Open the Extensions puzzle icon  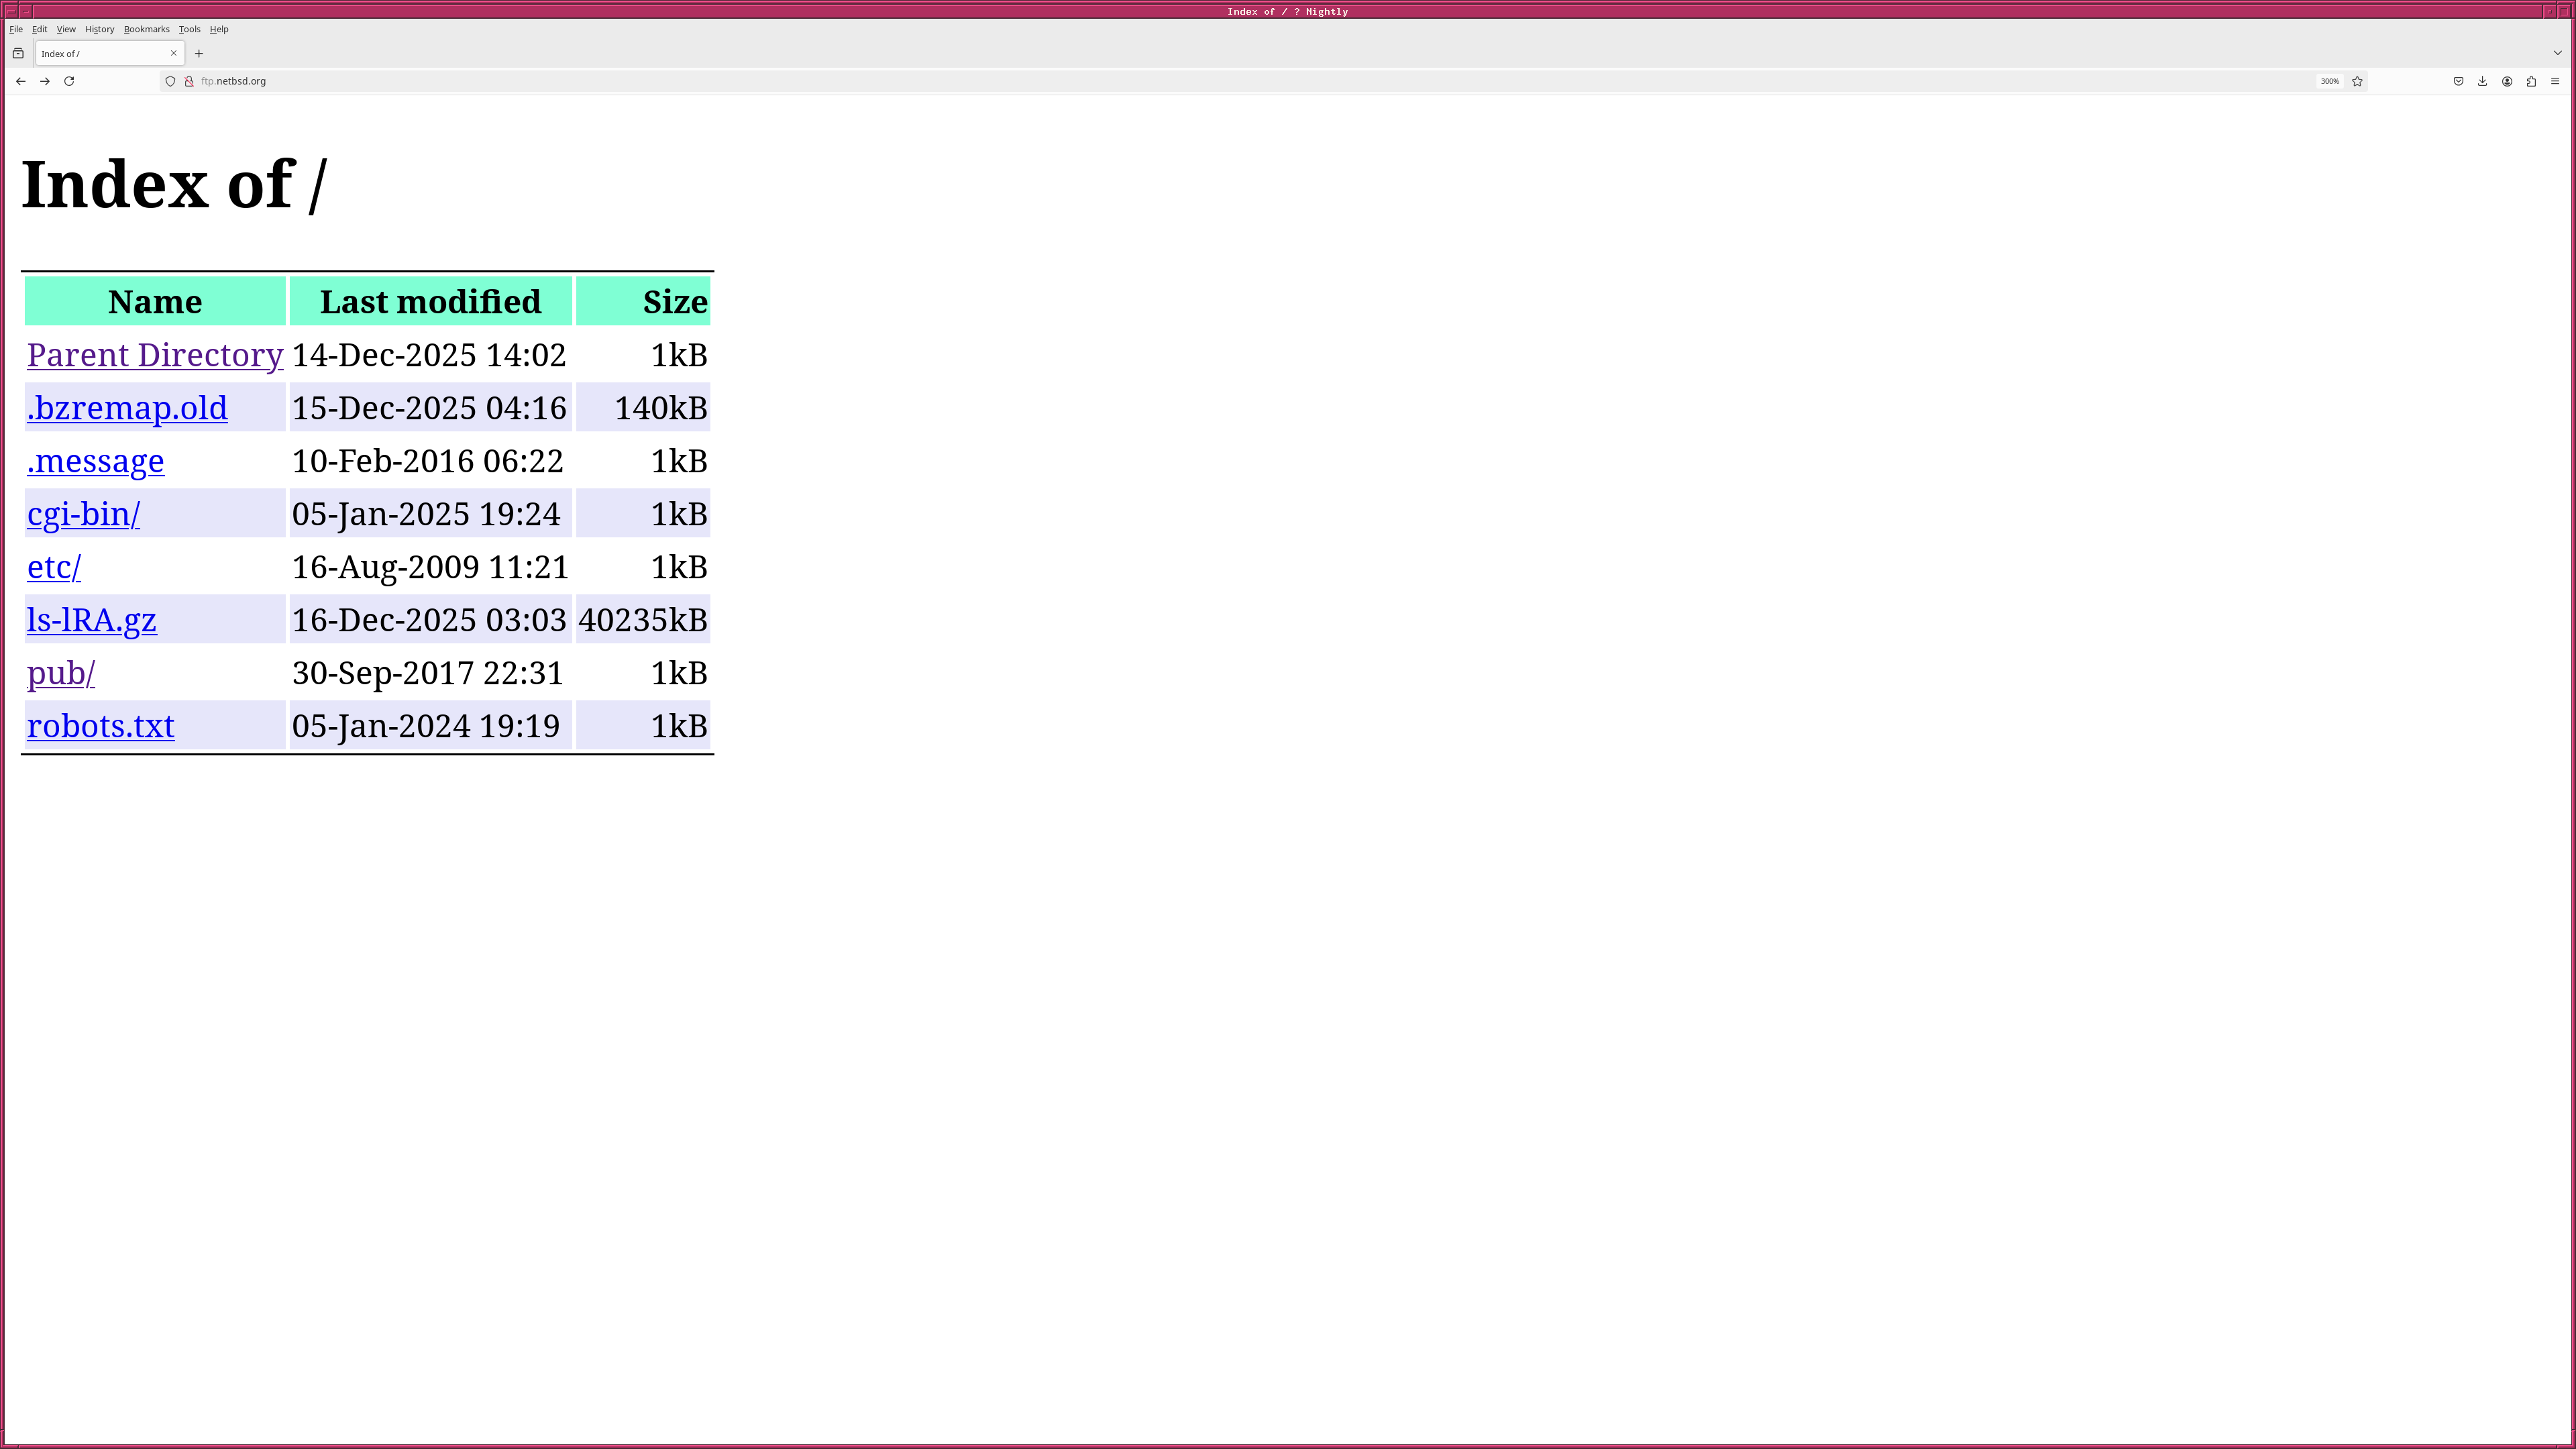(x=2531, y=81)
